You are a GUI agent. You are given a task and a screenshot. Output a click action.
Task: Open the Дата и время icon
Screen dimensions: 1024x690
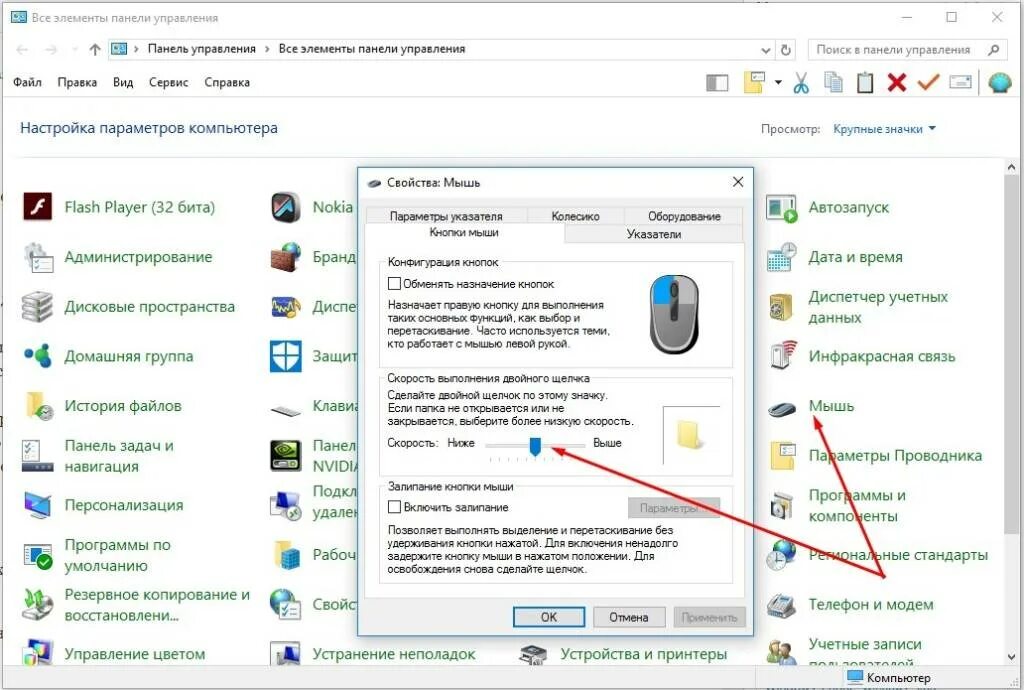pos(782,257)
